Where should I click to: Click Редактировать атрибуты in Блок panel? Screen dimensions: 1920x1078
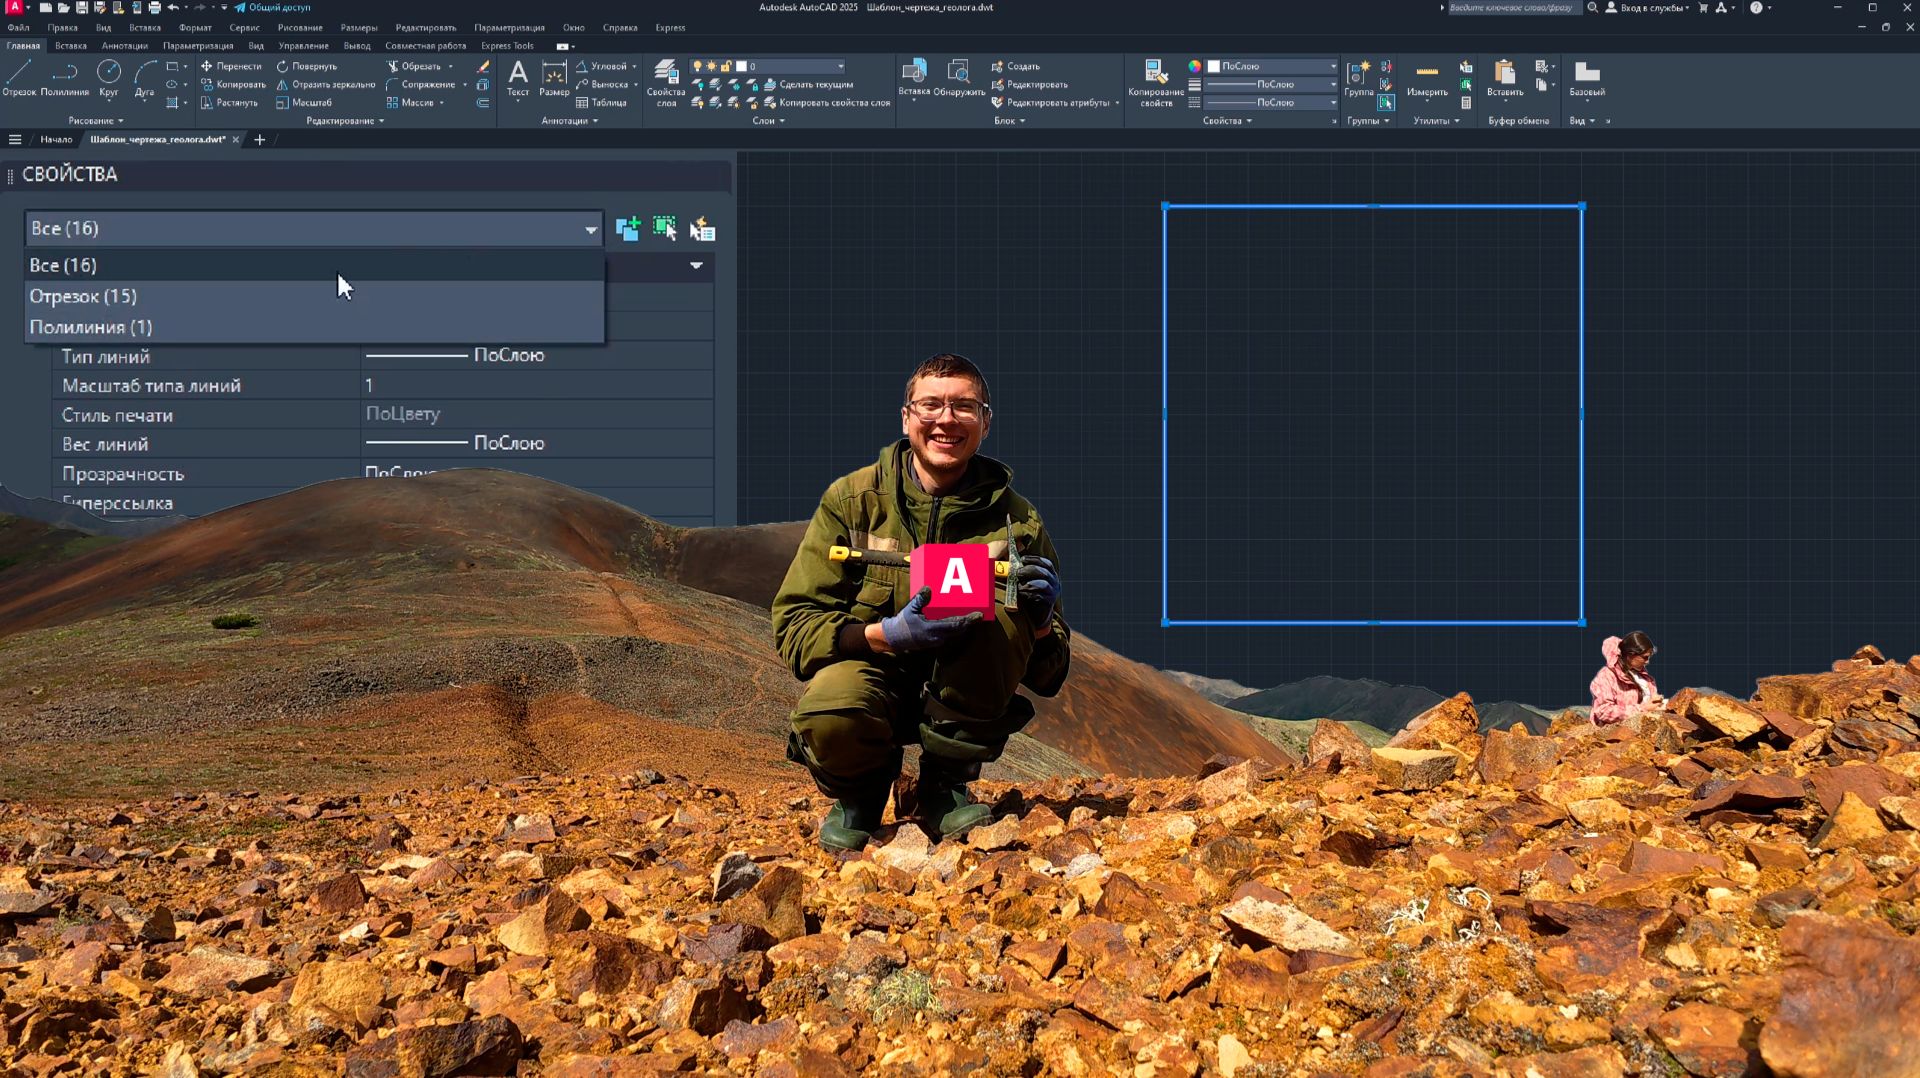pos(1050,102)
